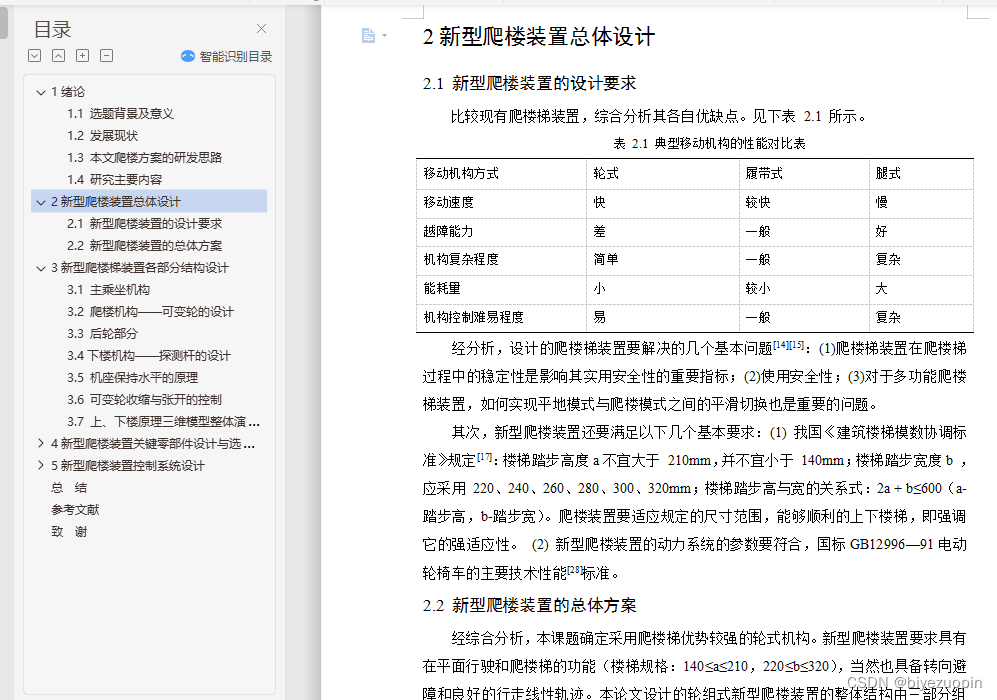Screen dimensions: 997x700
Task: Open 1.4 研究主要内容 entry
Action: pos(114,179)
